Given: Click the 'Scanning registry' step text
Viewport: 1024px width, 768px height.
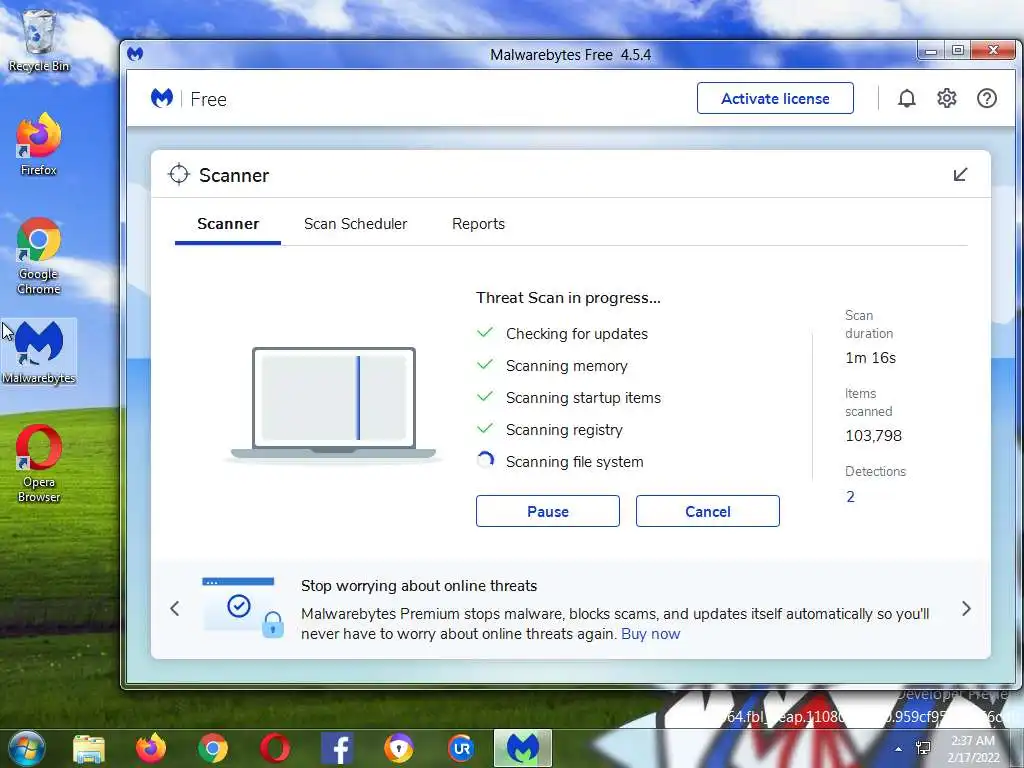Looking at the screenshot, I should (x=564, y=430).
